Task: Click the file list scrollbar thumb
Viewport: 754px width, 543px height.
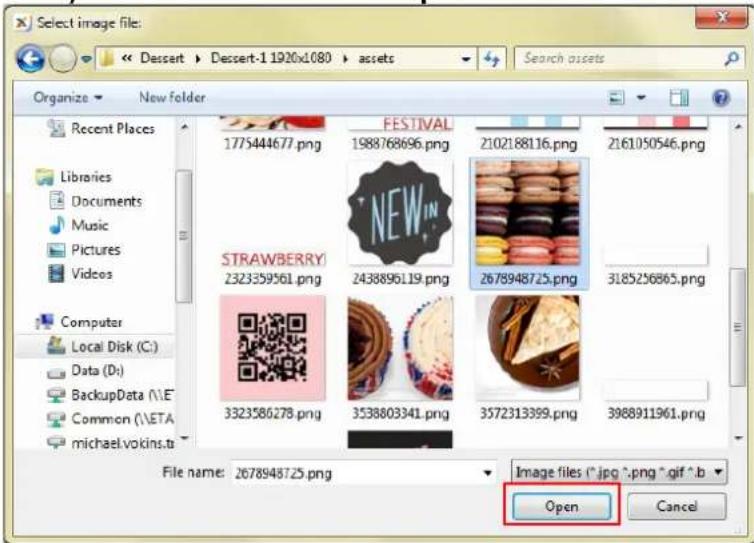Action: [x=738, y=327]
